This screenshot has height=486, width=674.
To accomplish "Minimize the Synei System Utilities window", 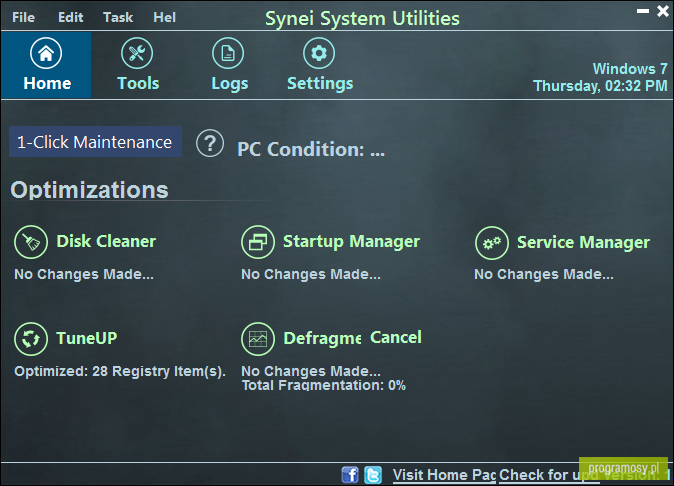I will coord(643,11).
